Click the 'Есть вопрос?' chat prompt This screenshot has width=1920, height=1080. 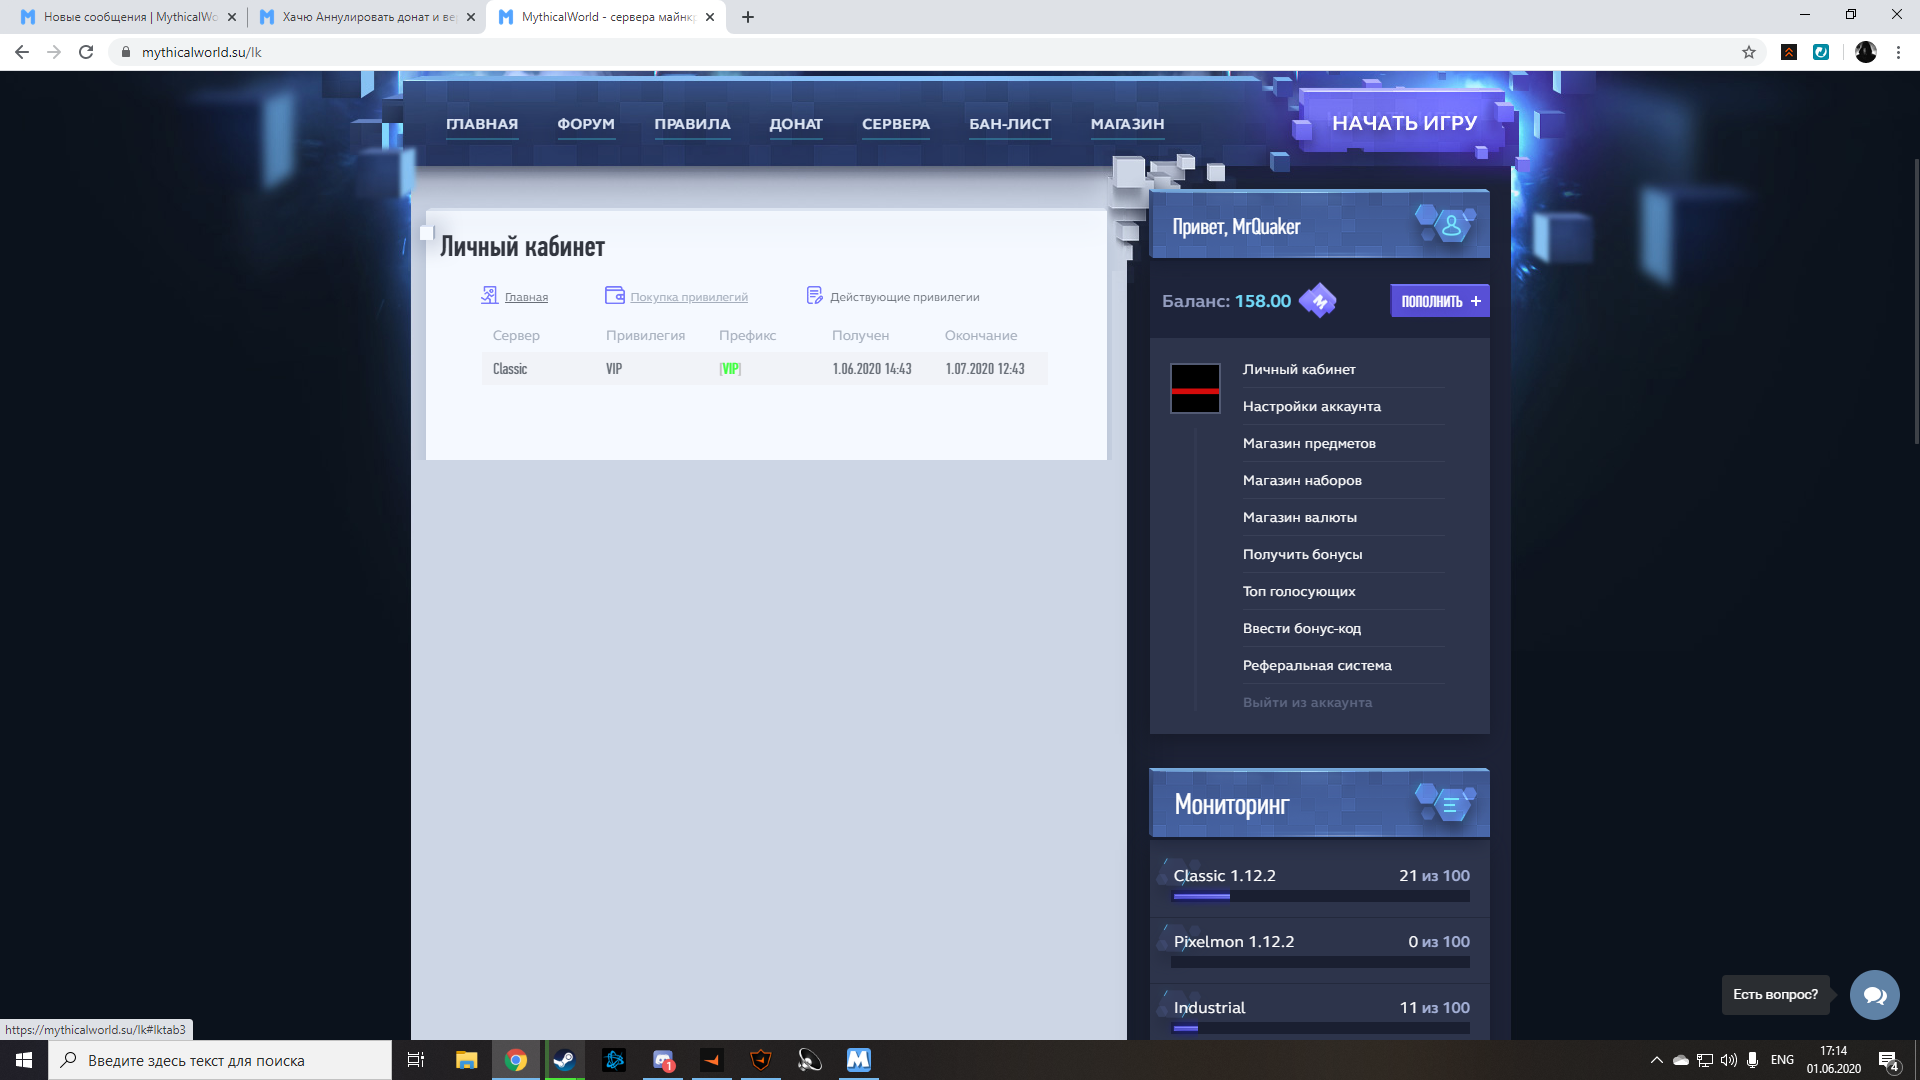pyautogui.click(x=1775, y=995)
